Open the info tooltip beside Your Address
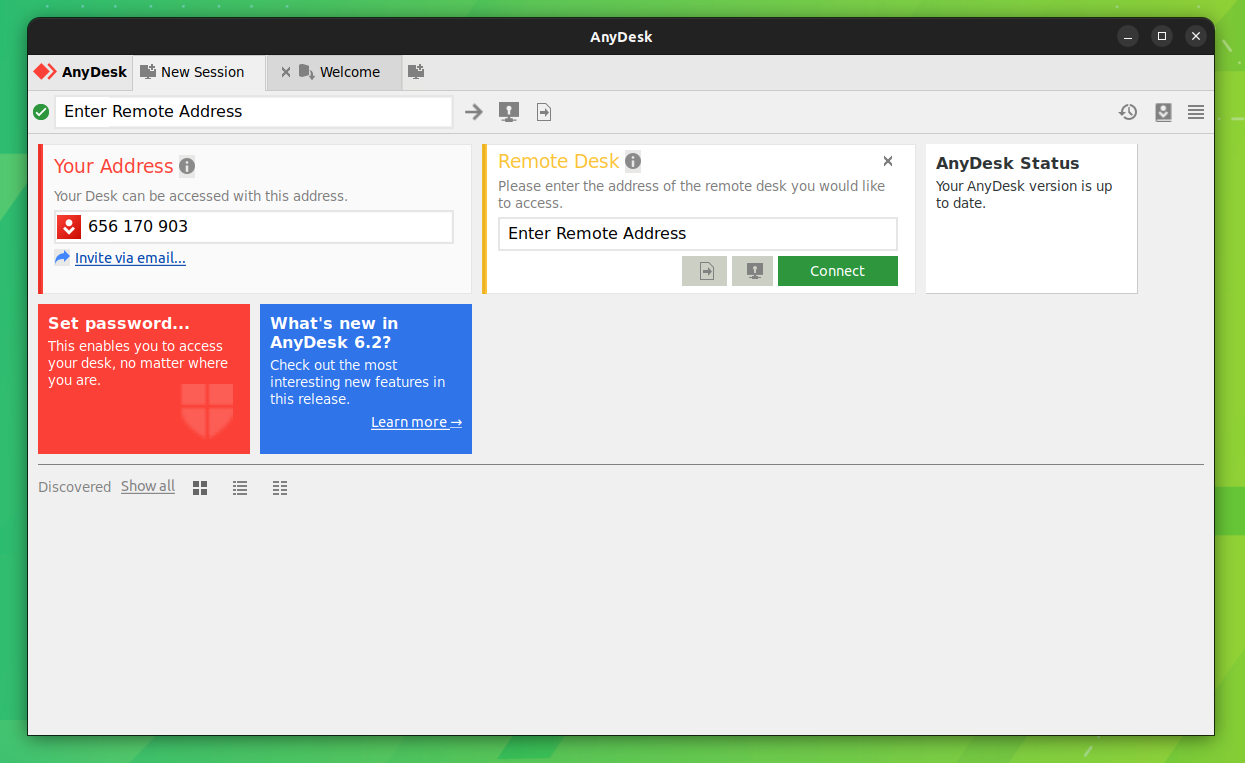The image size is (1245, 763). [x=186, y=166]
